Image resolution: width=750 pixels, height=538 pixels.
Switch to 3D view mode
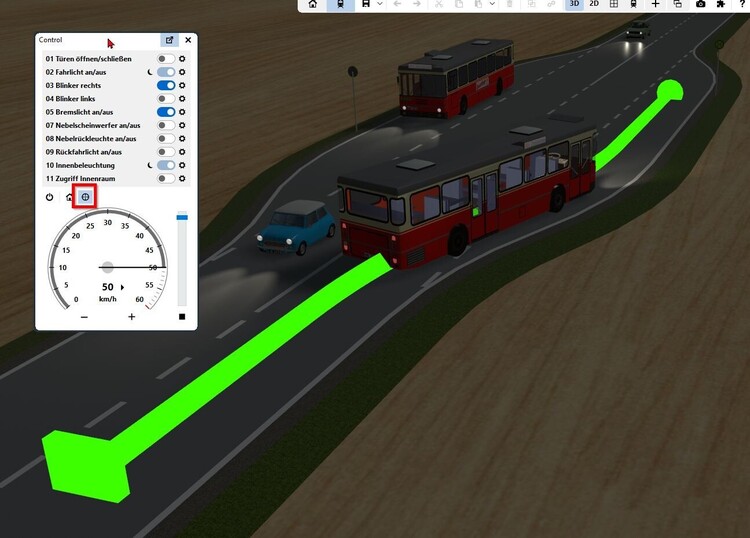click(x=574, y=4)
